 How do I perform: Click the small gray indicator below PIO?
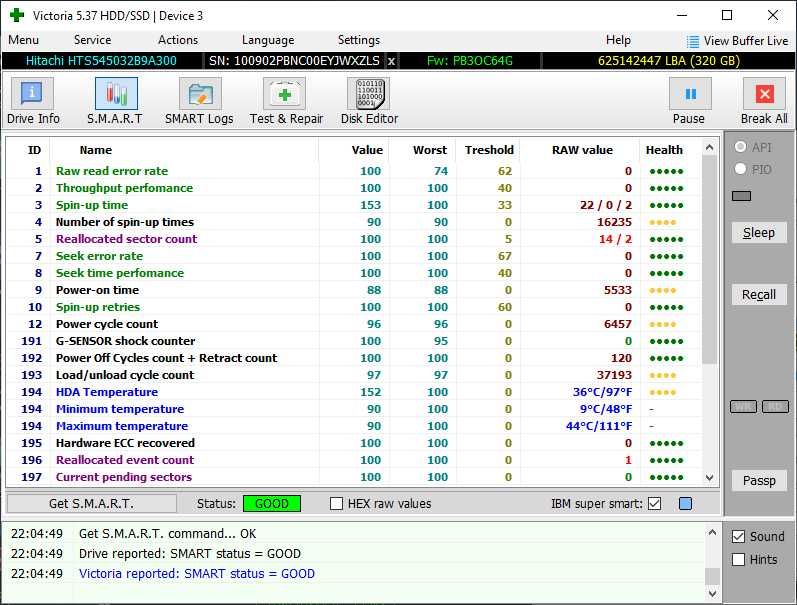click(x=741, y=196)
